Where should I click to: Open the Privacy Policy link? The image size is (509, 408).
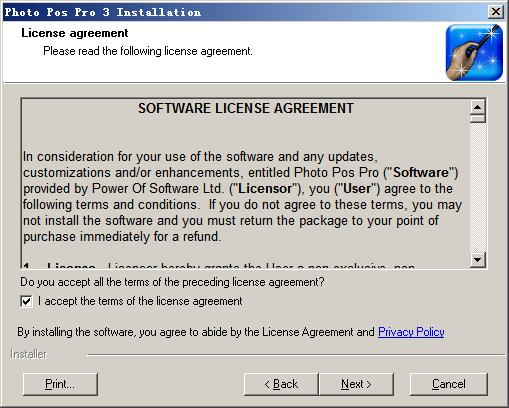tap(411, 332)
